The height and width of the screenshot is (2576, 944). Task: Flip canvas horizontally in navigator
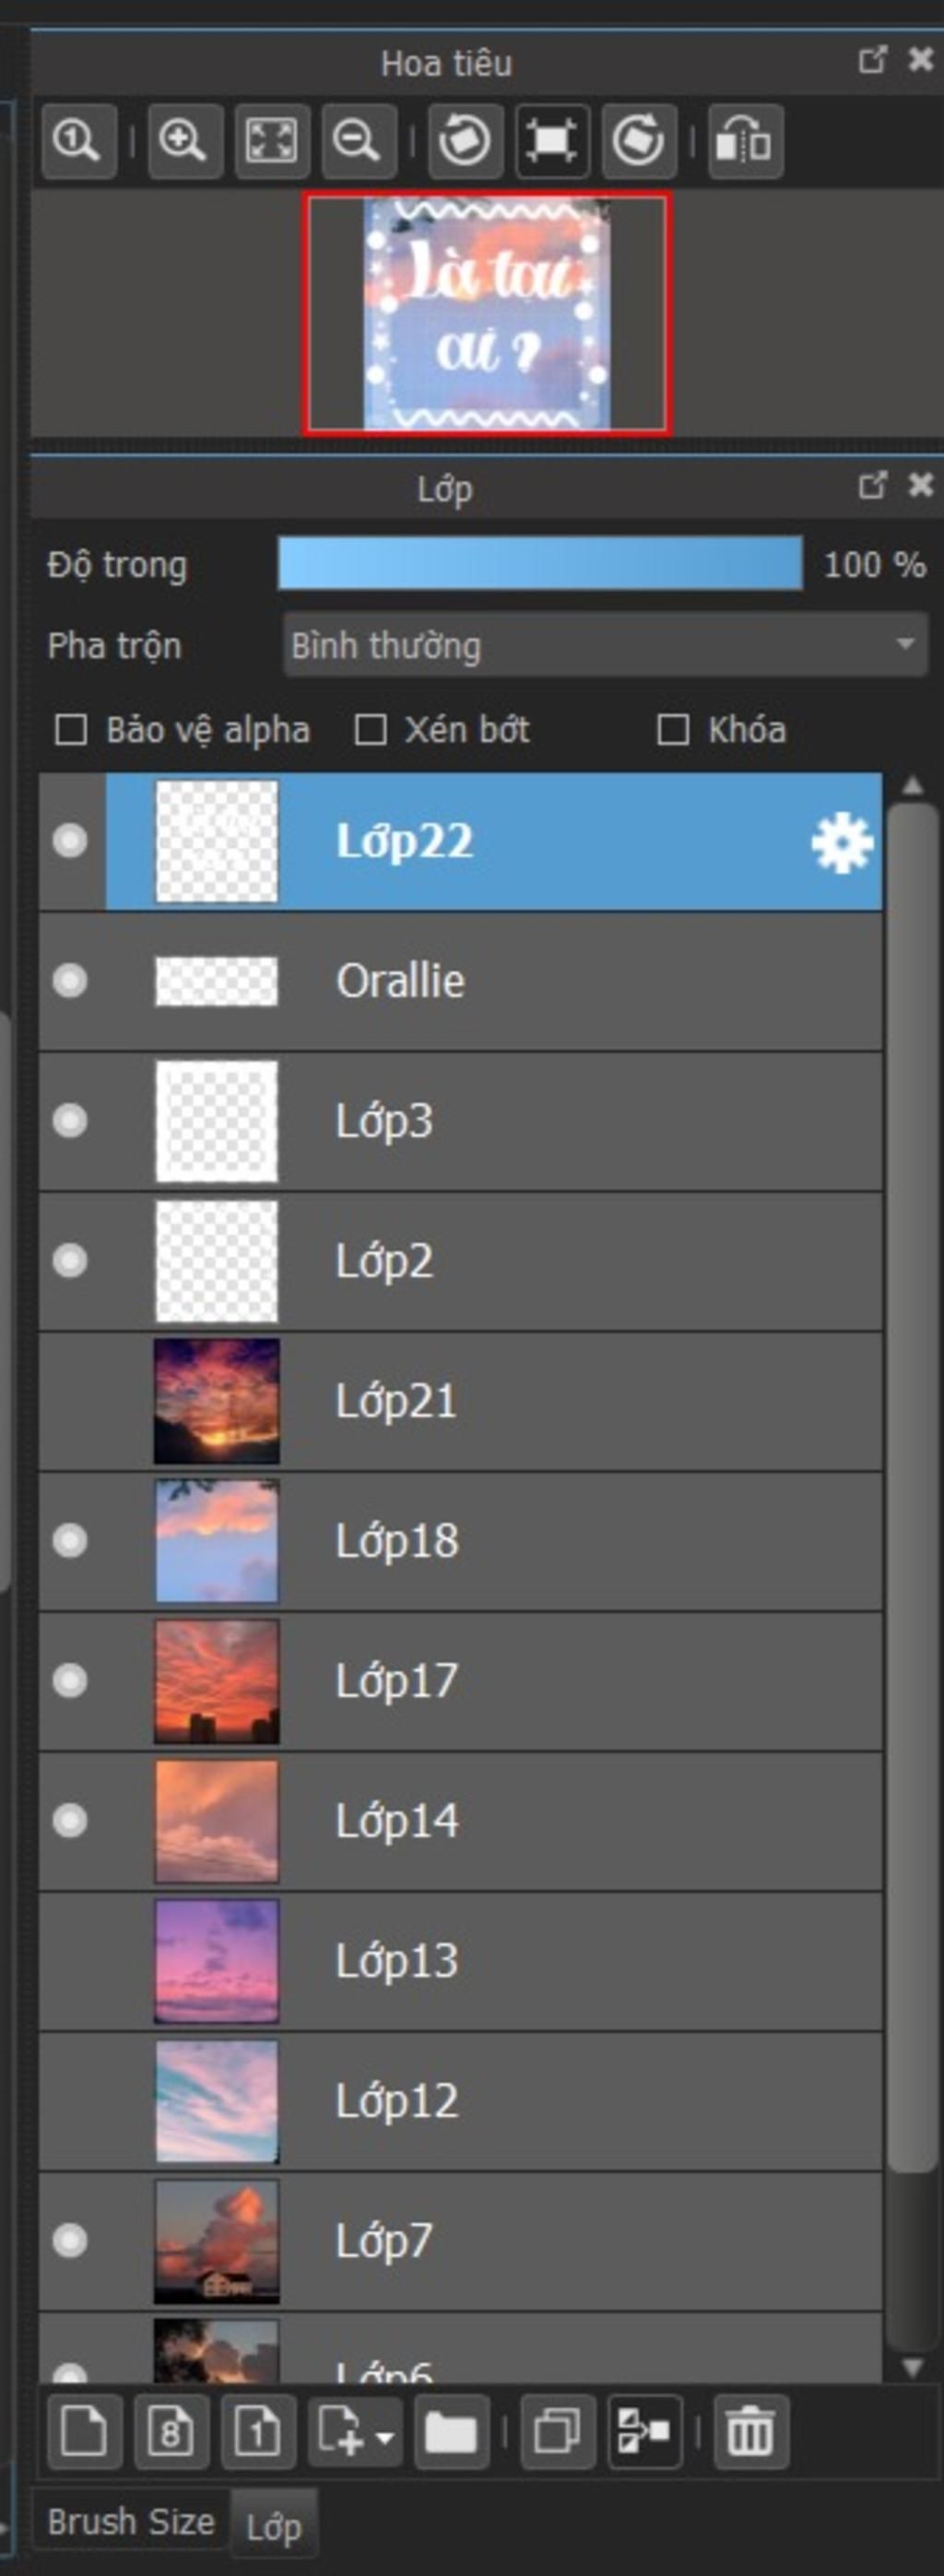pos(746,140)
